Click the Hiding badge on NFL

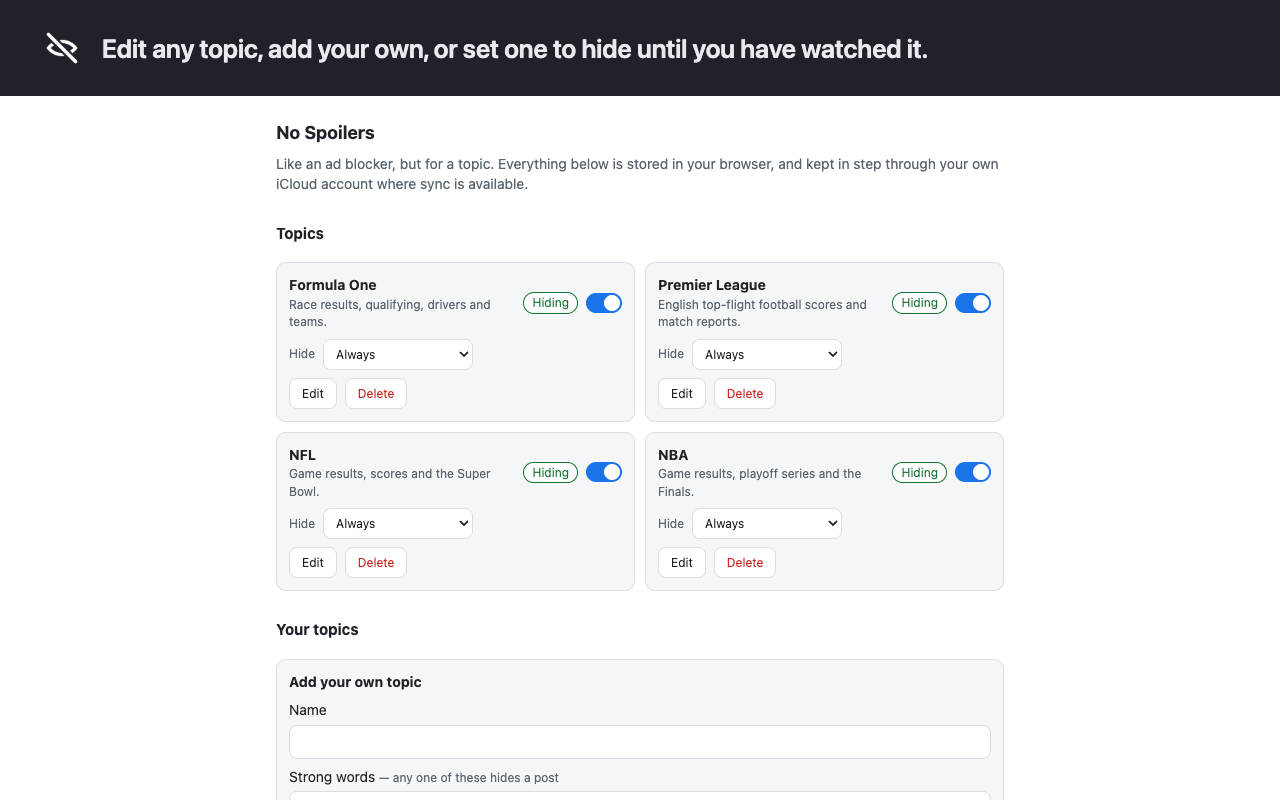coord(550,472)
